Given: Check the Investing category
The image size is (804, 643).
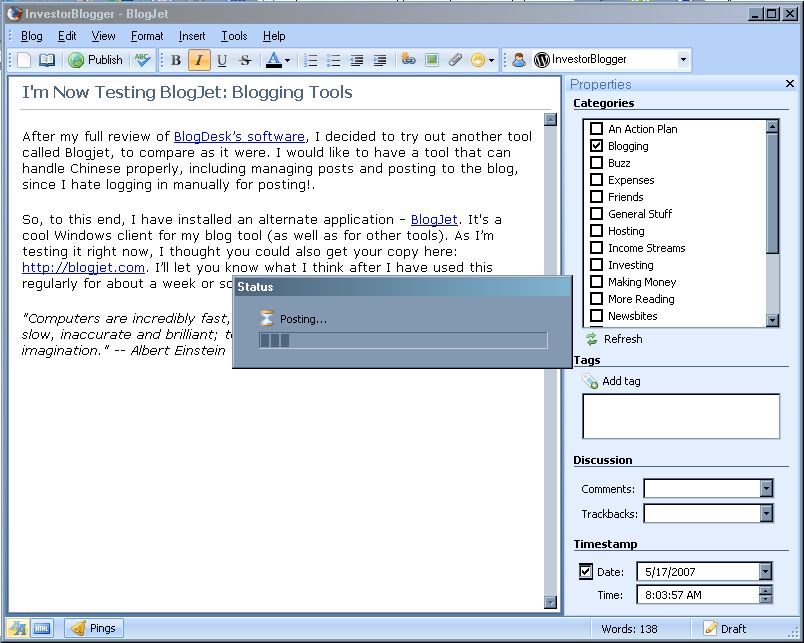Looking at the screenshot, I should [596, 265].
